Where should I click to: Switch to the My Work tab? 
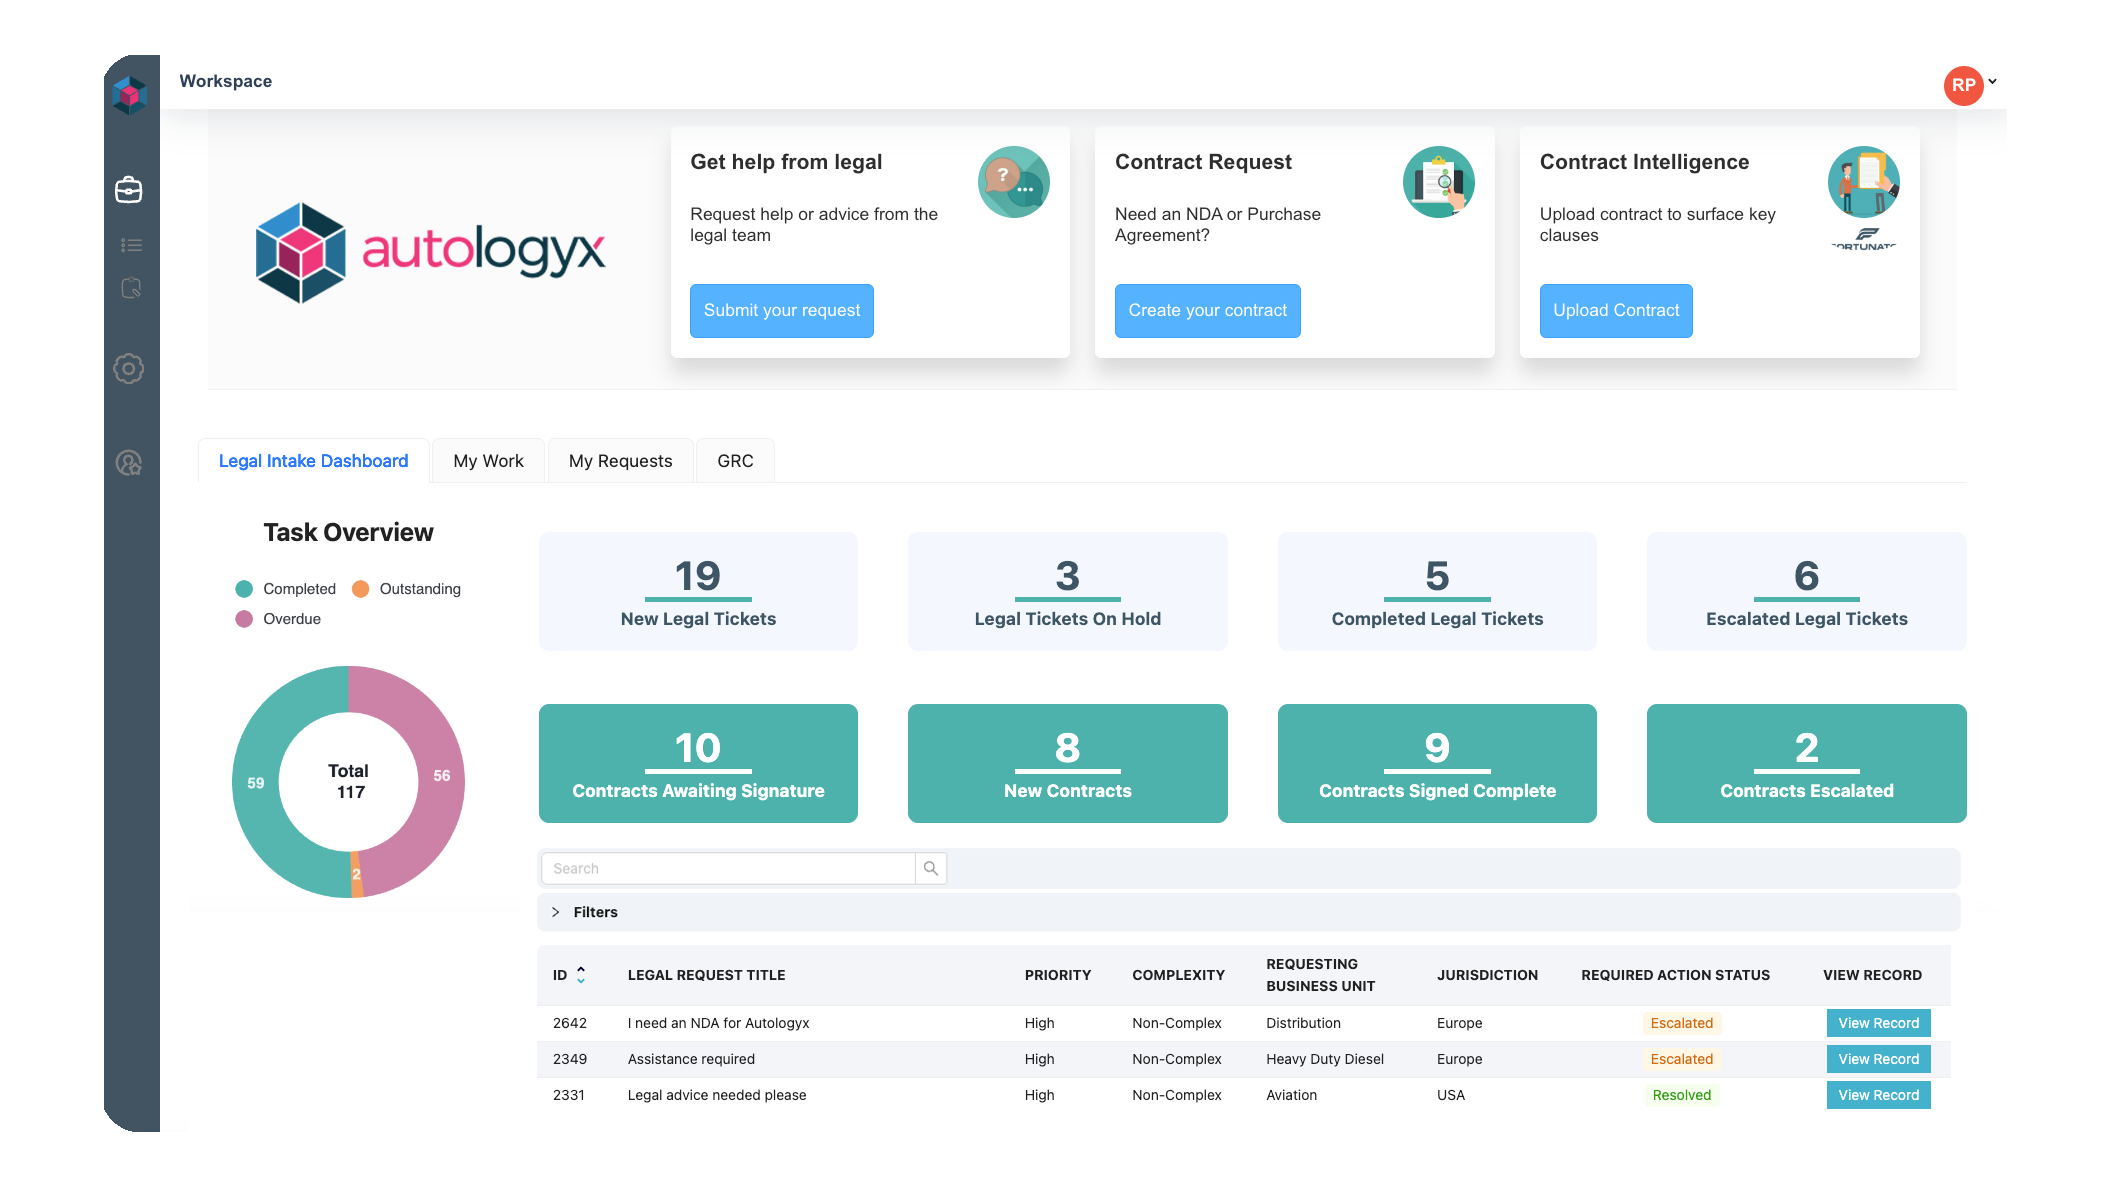point(488,461)
